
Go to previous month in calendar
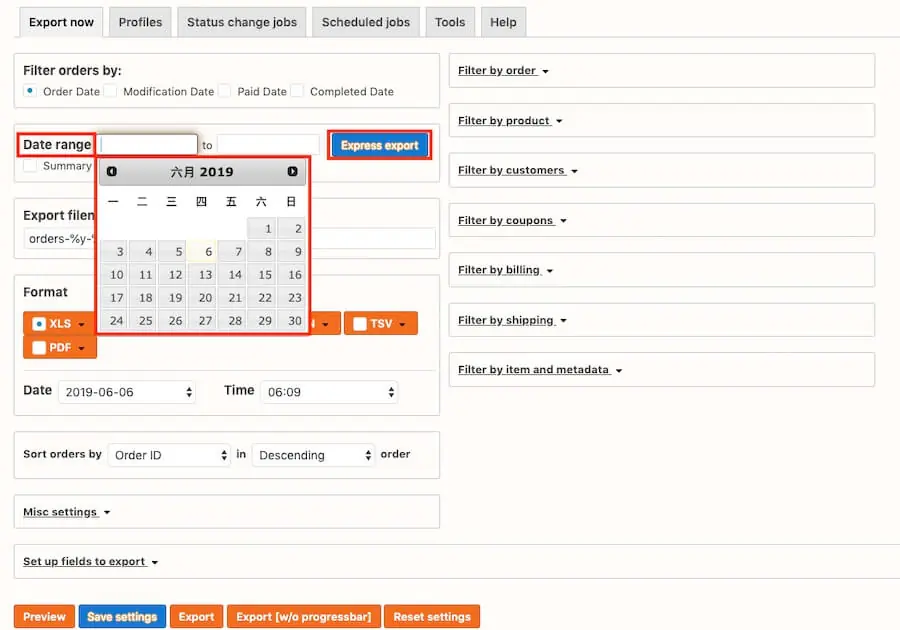click(112, 172)
